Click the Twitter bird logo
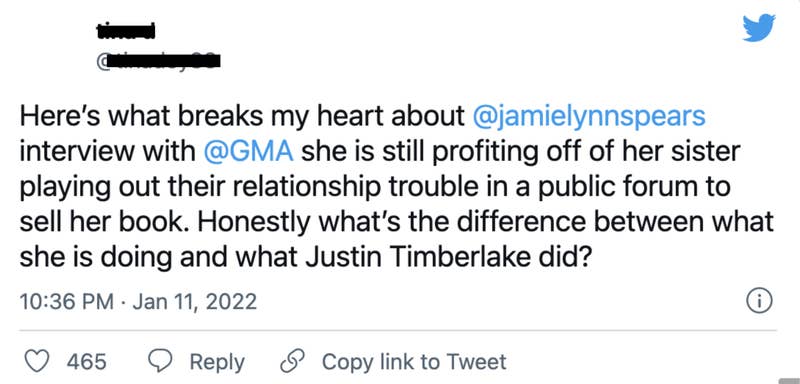800x384 pixels. click(x=759, y=28)
